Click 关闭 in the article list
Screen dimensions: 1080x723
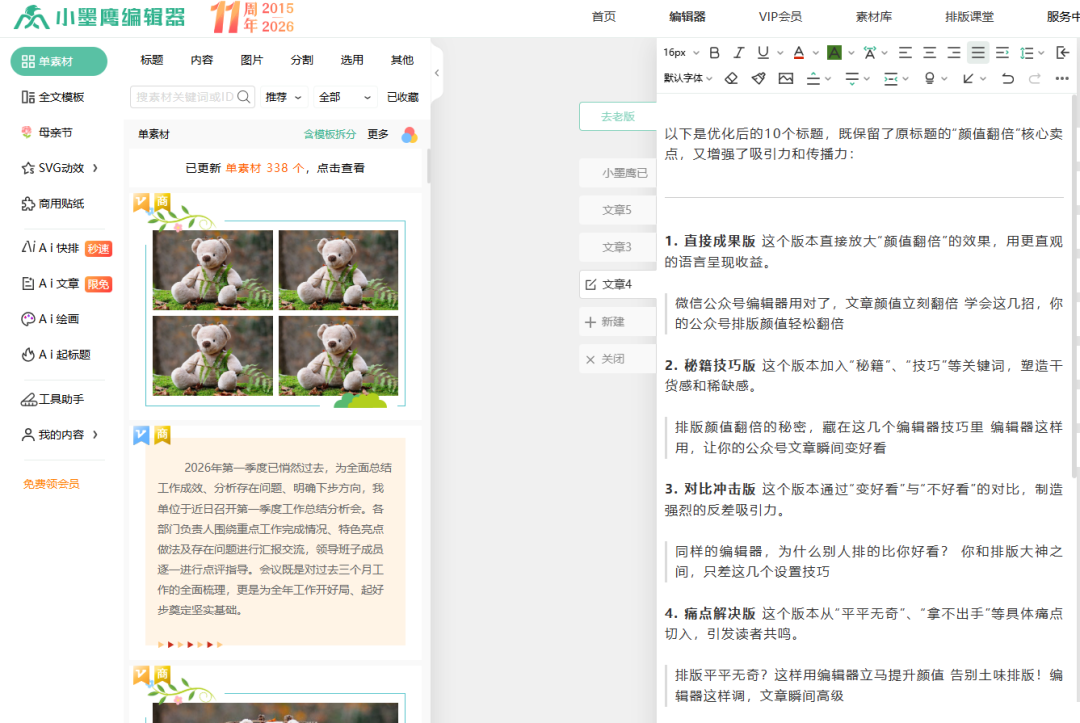pos(618,359)
